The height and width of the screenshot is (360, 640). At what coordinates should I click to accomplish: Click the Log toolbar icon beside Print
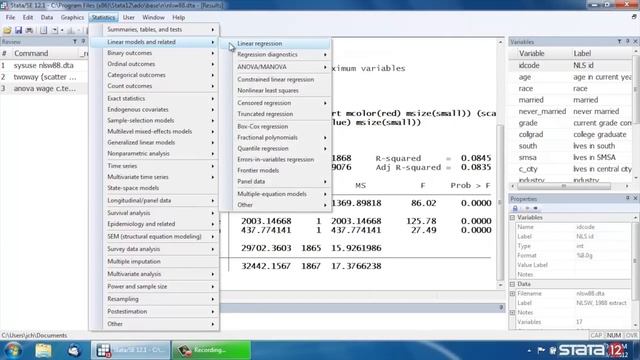[43, 30]
